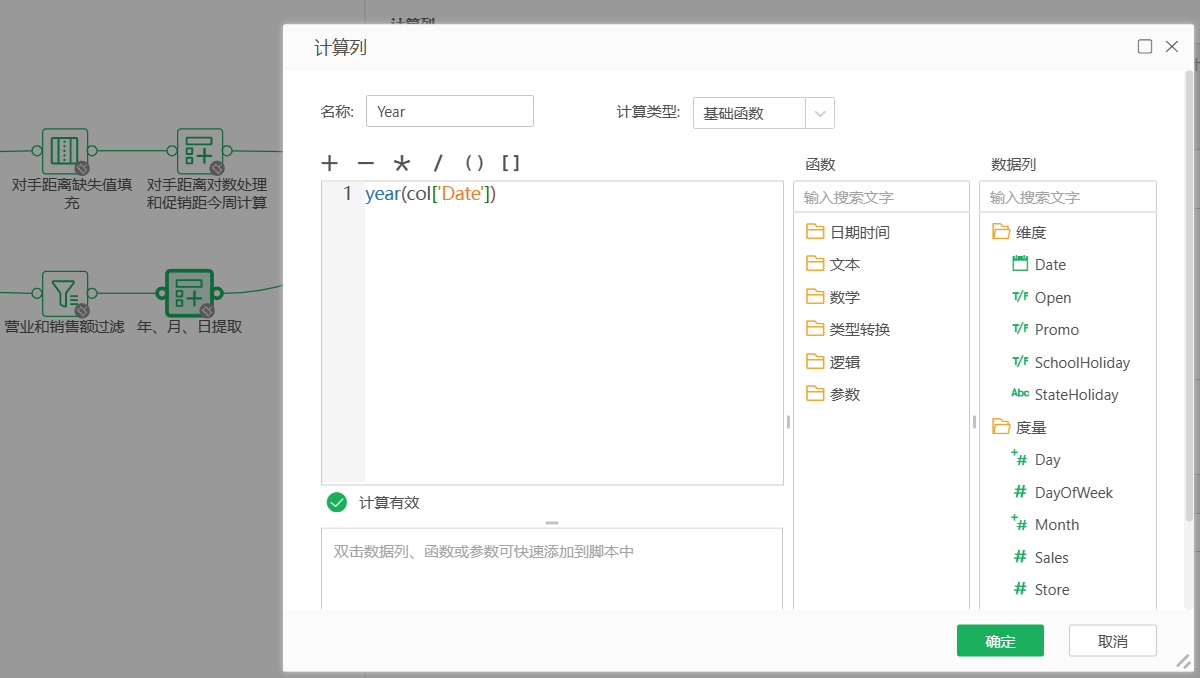The width and height of the screenshot is (1200, 678).
Task: Insert the plus operator into formula
Action: tap(330, 164)
